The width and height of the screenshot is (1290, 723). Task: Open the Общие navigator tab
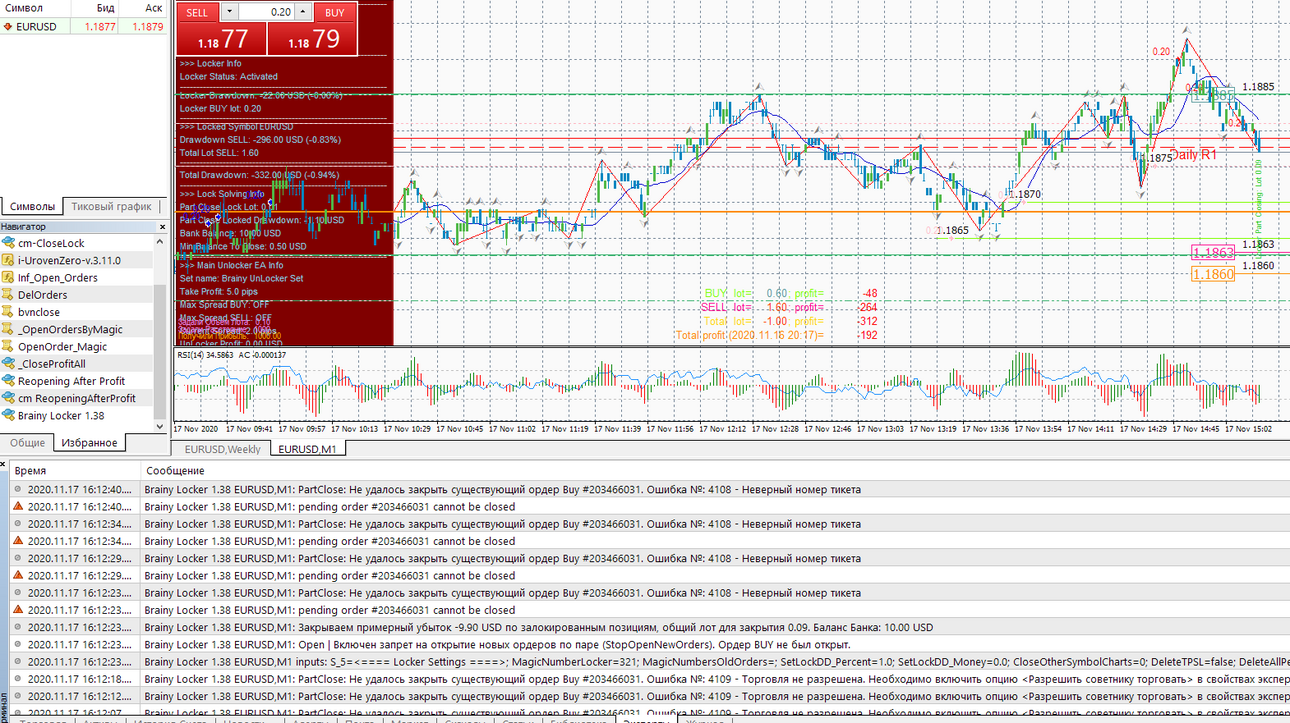pyautogui.click(x=27, y=442)
